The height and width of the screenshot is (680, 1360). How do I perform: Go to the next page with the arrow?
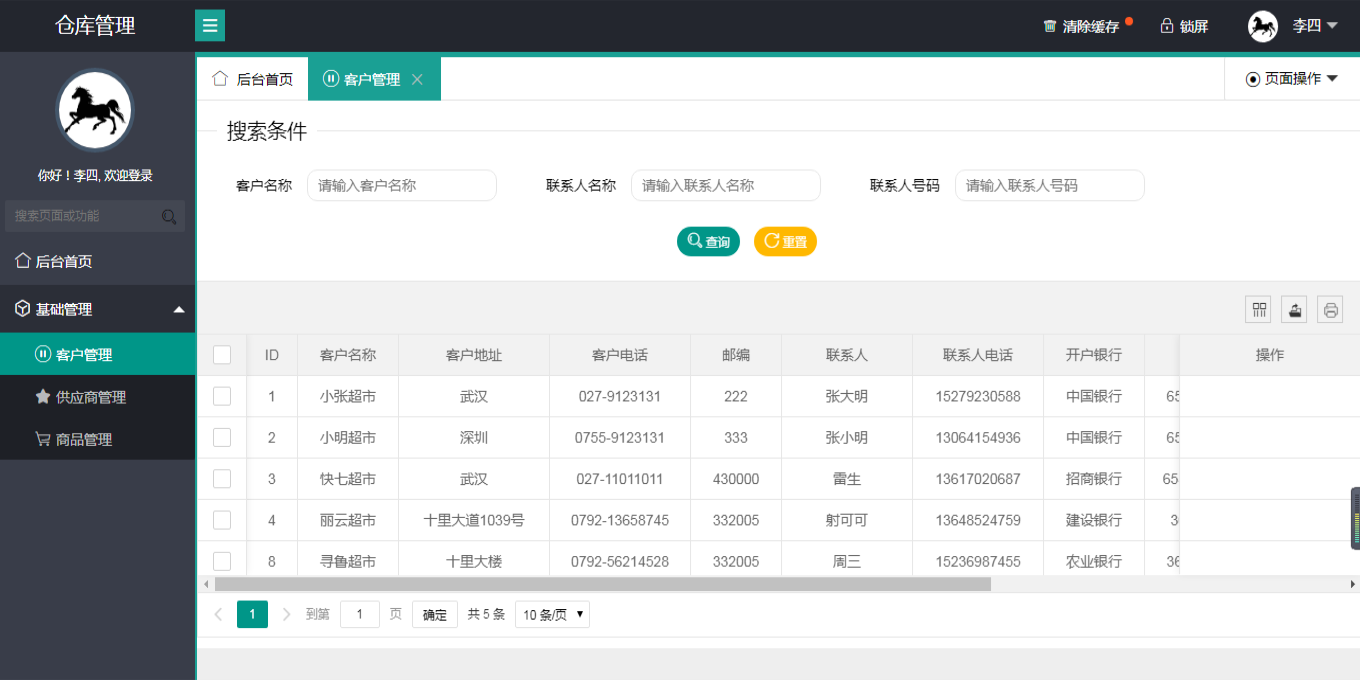click(x=286, y=614)
